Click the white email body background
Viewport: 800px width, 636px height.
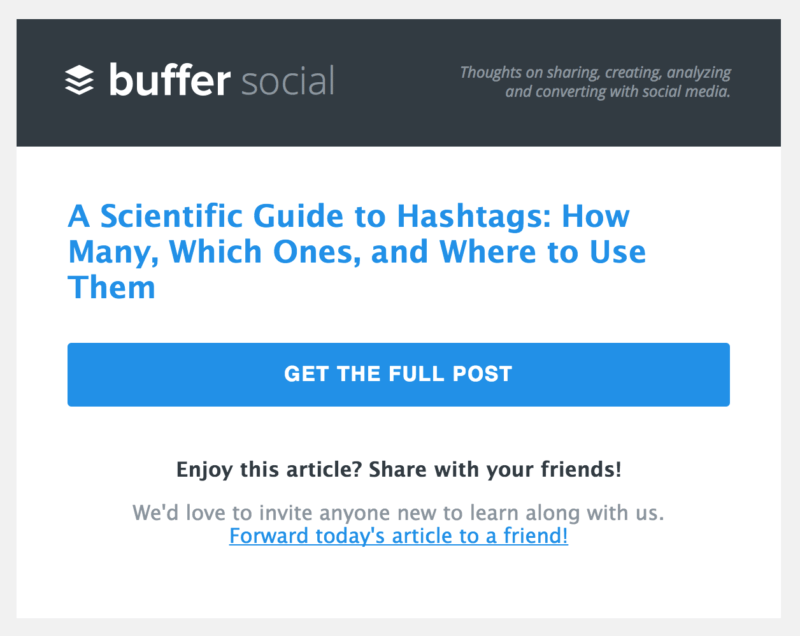400,580
